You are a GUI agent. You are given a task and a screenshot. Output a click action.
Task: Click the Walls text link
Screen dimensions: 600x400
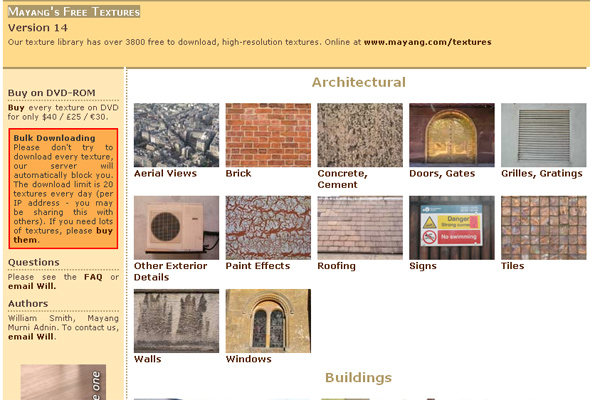[x=147, y=359]
